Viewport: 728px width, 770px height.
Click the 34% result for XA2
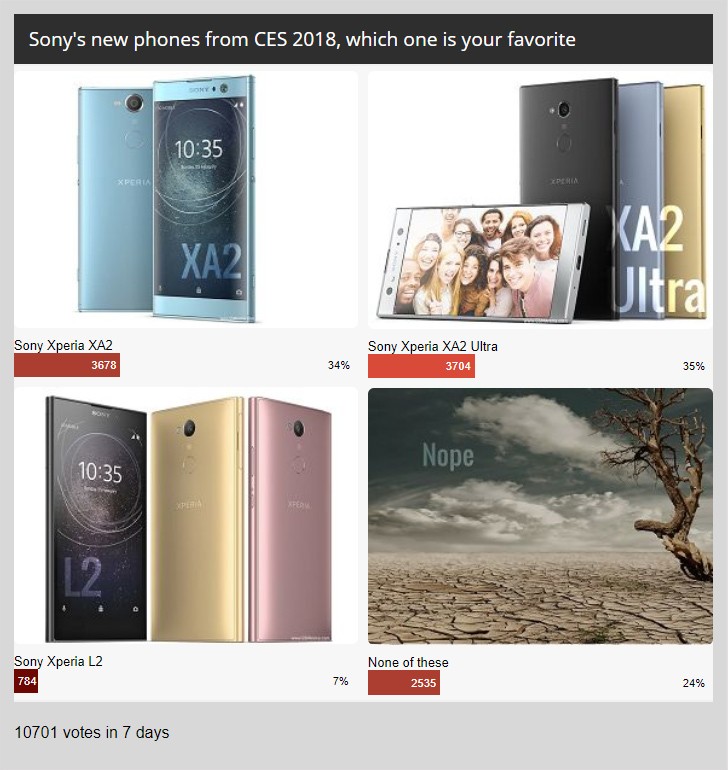pyautogui.click(x=339, y=365)
